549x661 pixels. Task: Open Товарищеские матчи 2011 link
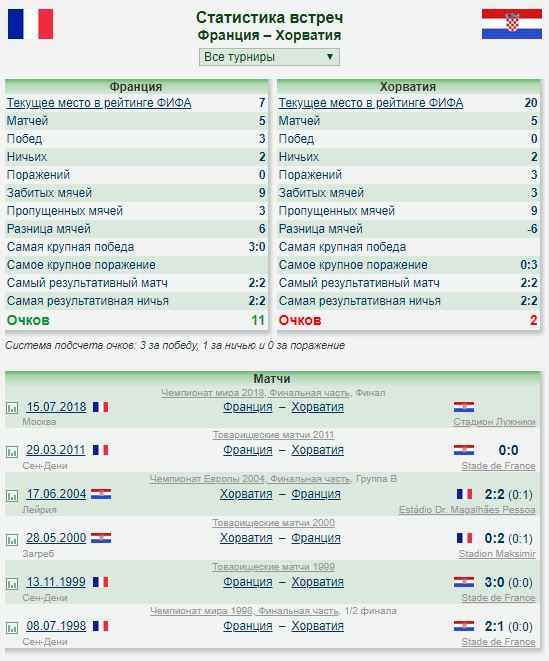[x=273, y=435]
